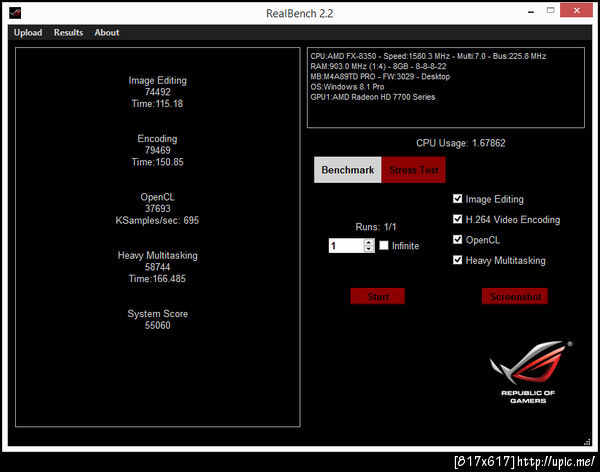
Task: Maximize the RealBench window
Action: coord(551,10)
